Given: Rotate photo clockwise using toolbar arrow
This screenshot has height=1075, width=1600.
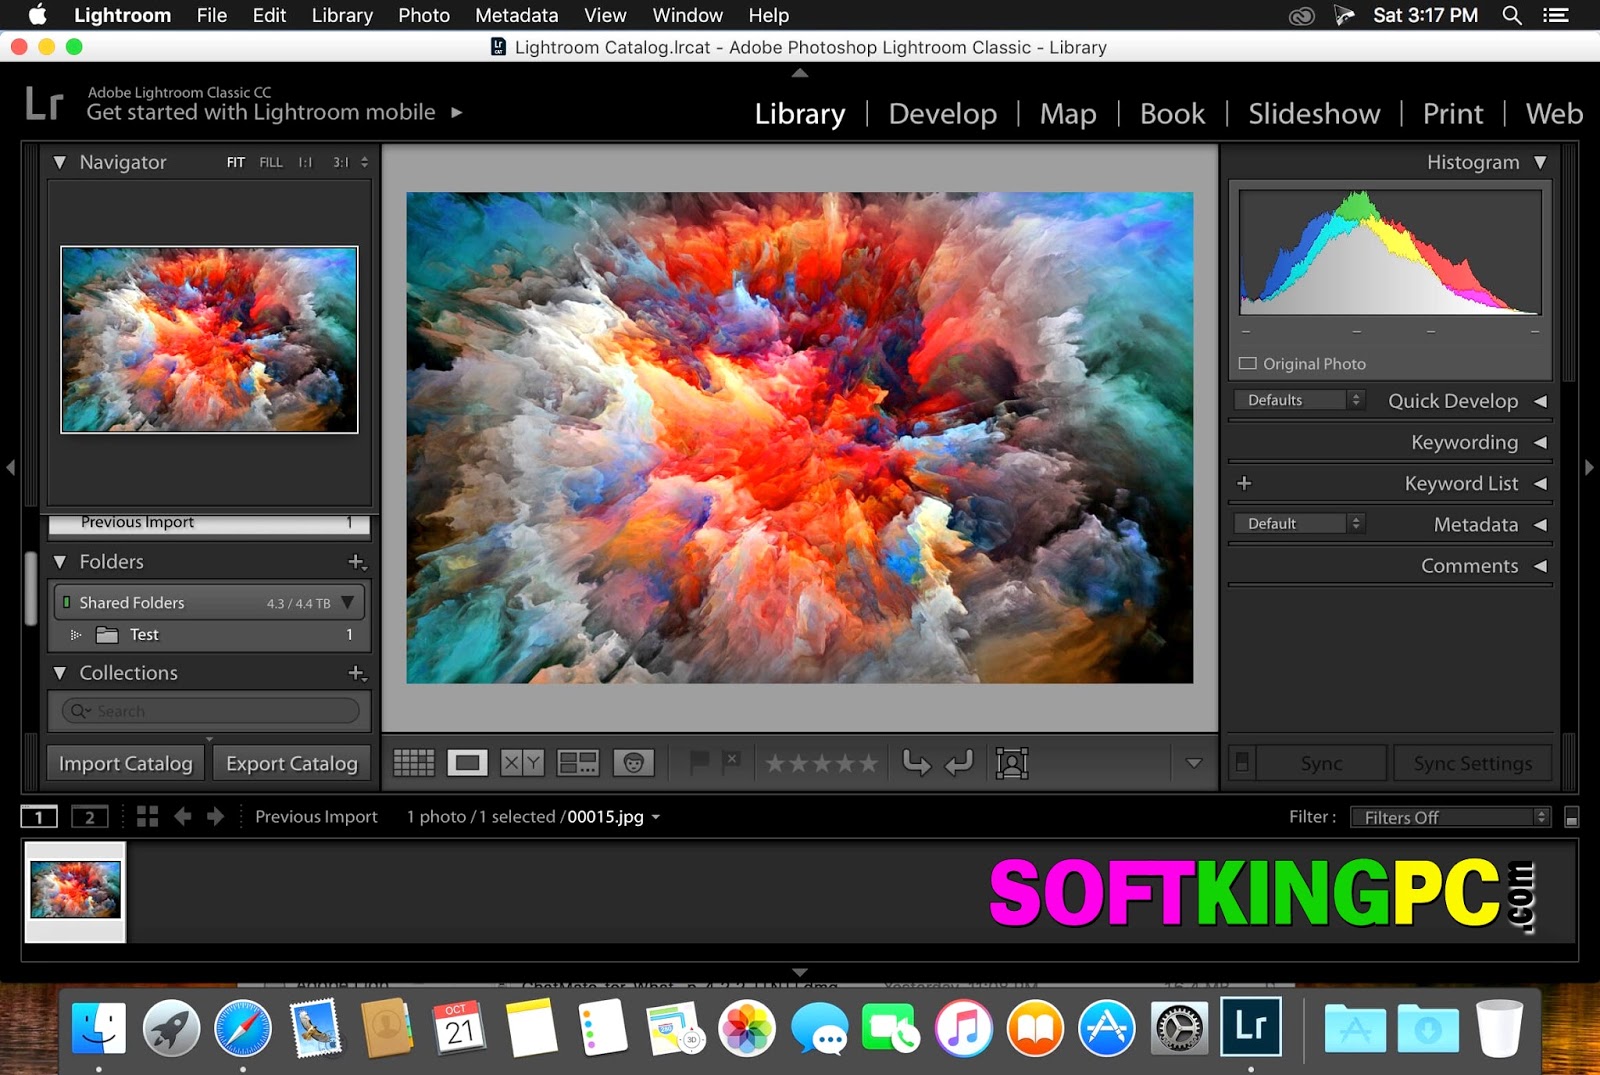Looking at the screenshot, I should [x=959, y=763].
